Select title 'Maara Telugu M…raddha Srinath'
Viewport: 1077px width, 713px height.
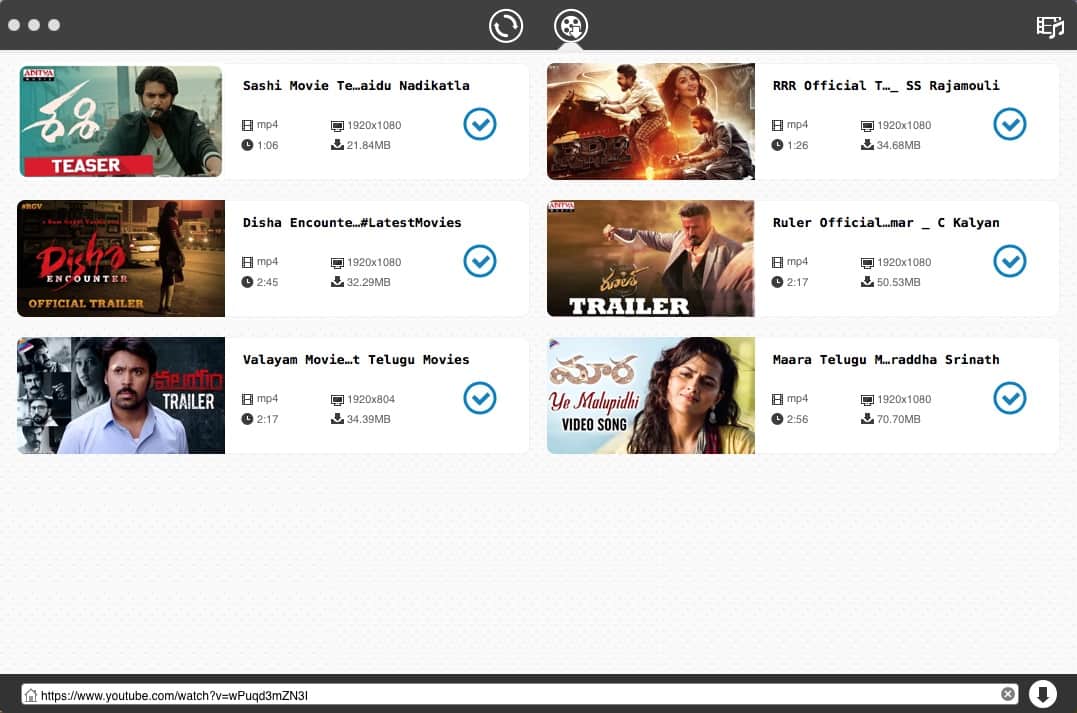tap(886, 359)
